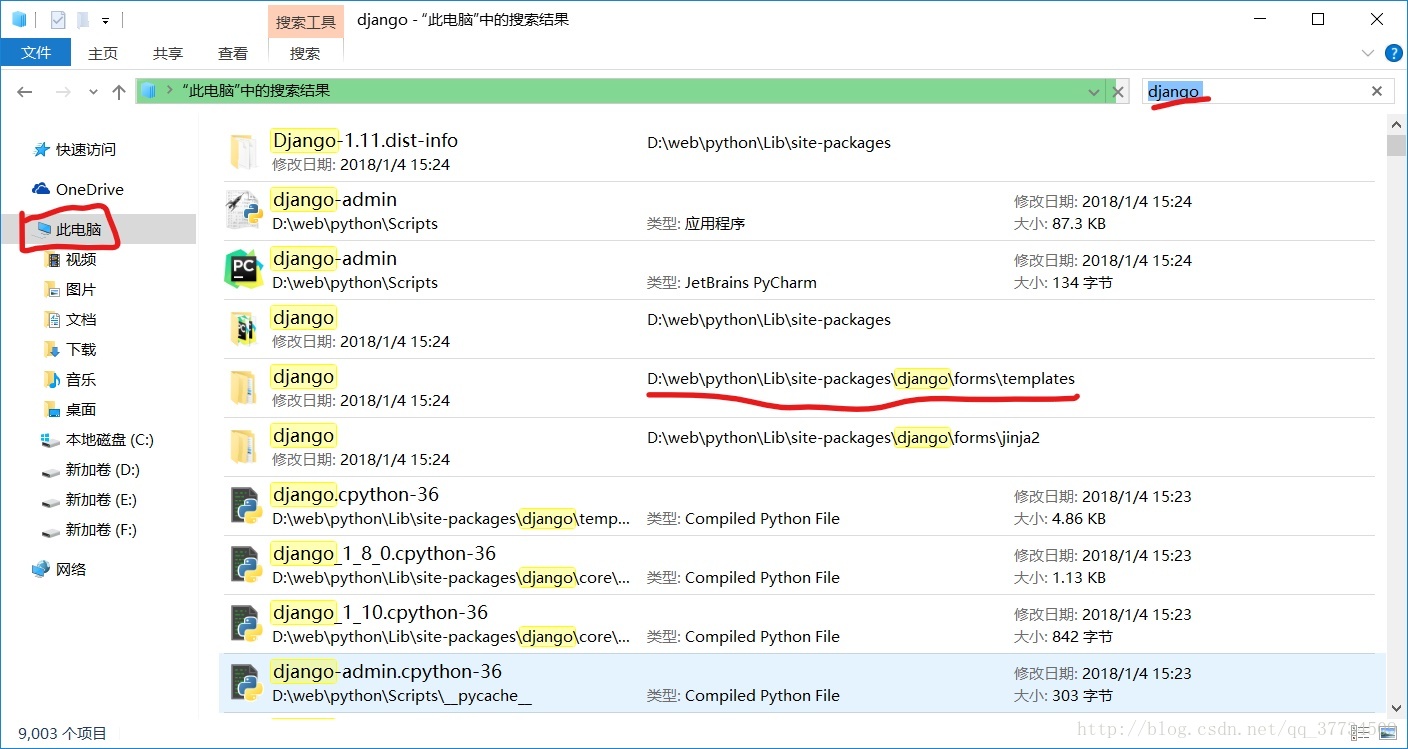Screen dimensions: 1408x749
Task: Expand the ribbon with the chevron arrow
Action: coord(1368,52)
